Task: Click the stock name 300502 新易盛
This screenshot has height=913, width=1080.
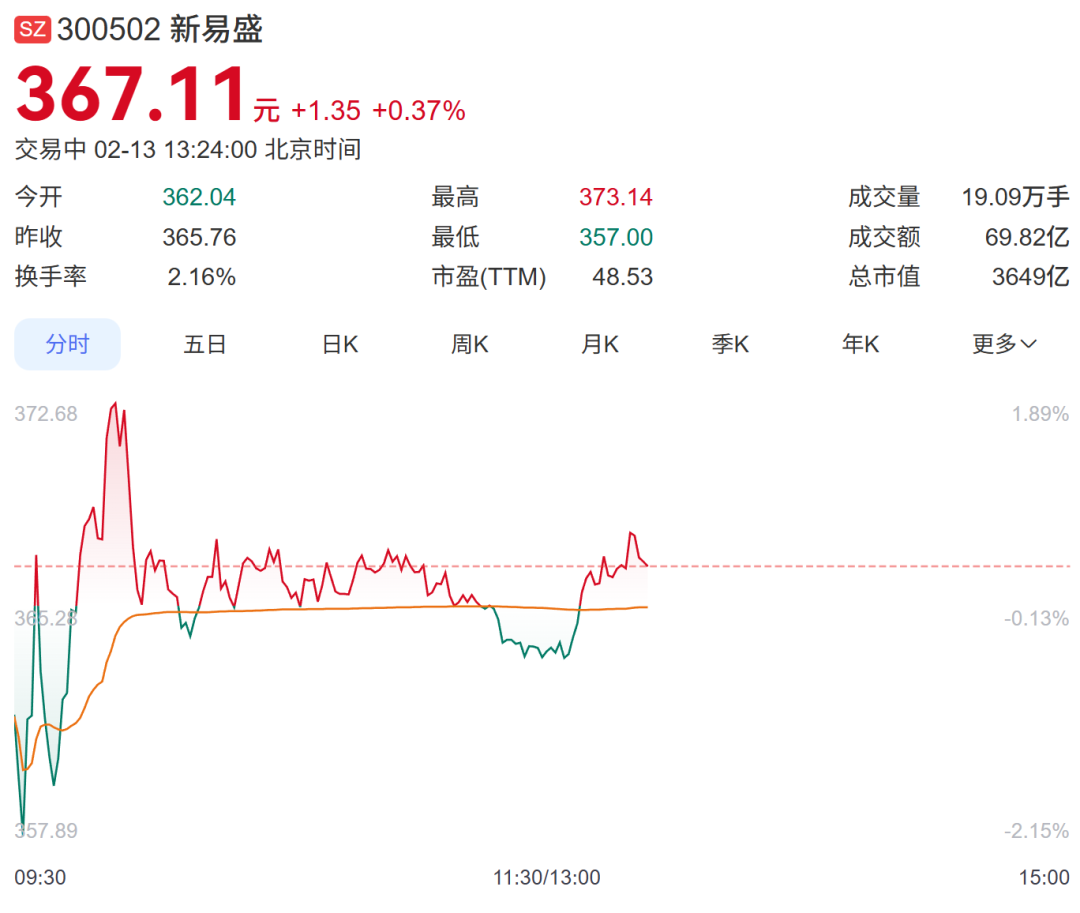Action: 160,30
